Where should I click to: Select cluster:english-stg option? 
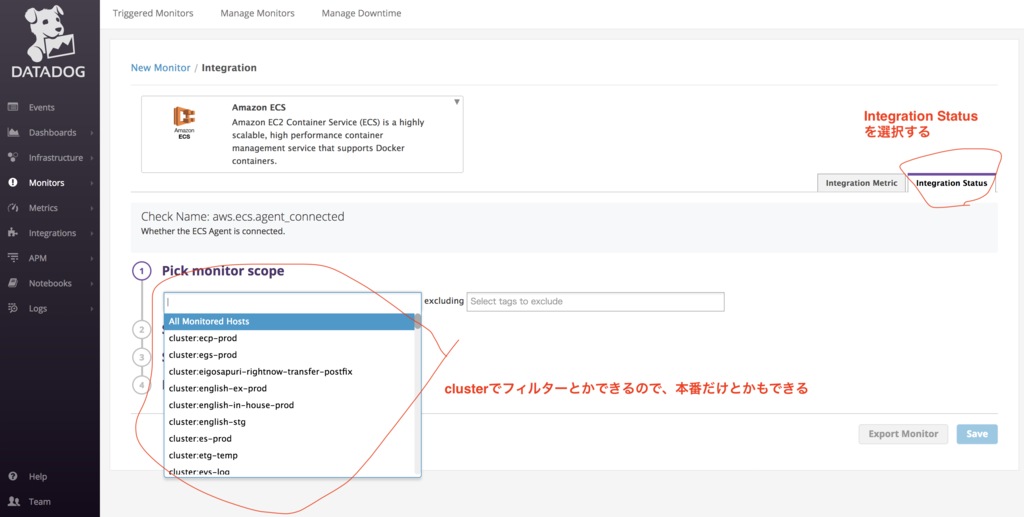click(289, 422)
